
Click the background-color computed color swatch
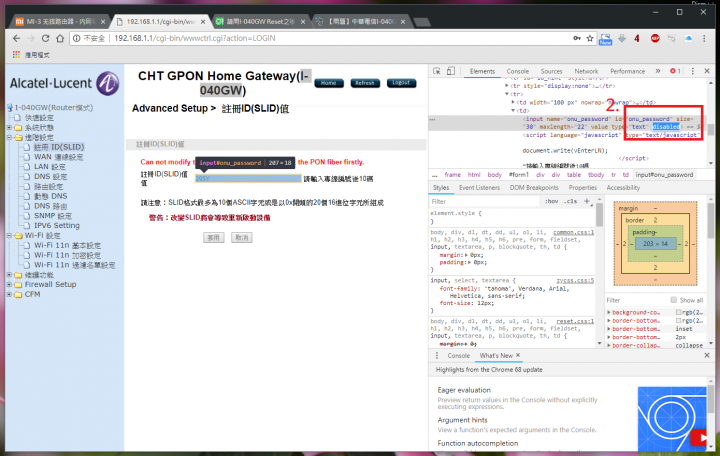pyautogui.click(x=678, y=312)
